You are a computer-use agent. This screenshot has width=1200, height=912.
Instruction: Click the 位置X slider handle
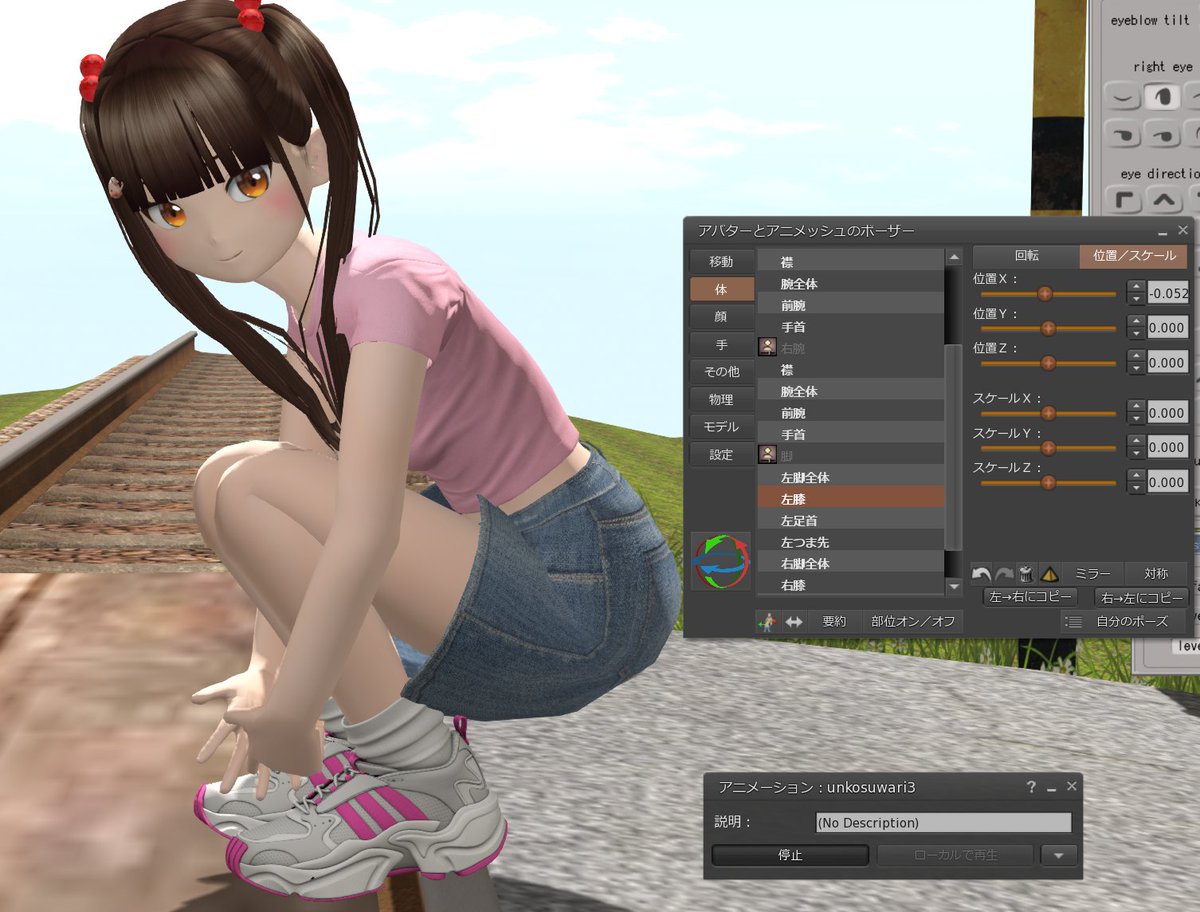(x=1045, y=294)
